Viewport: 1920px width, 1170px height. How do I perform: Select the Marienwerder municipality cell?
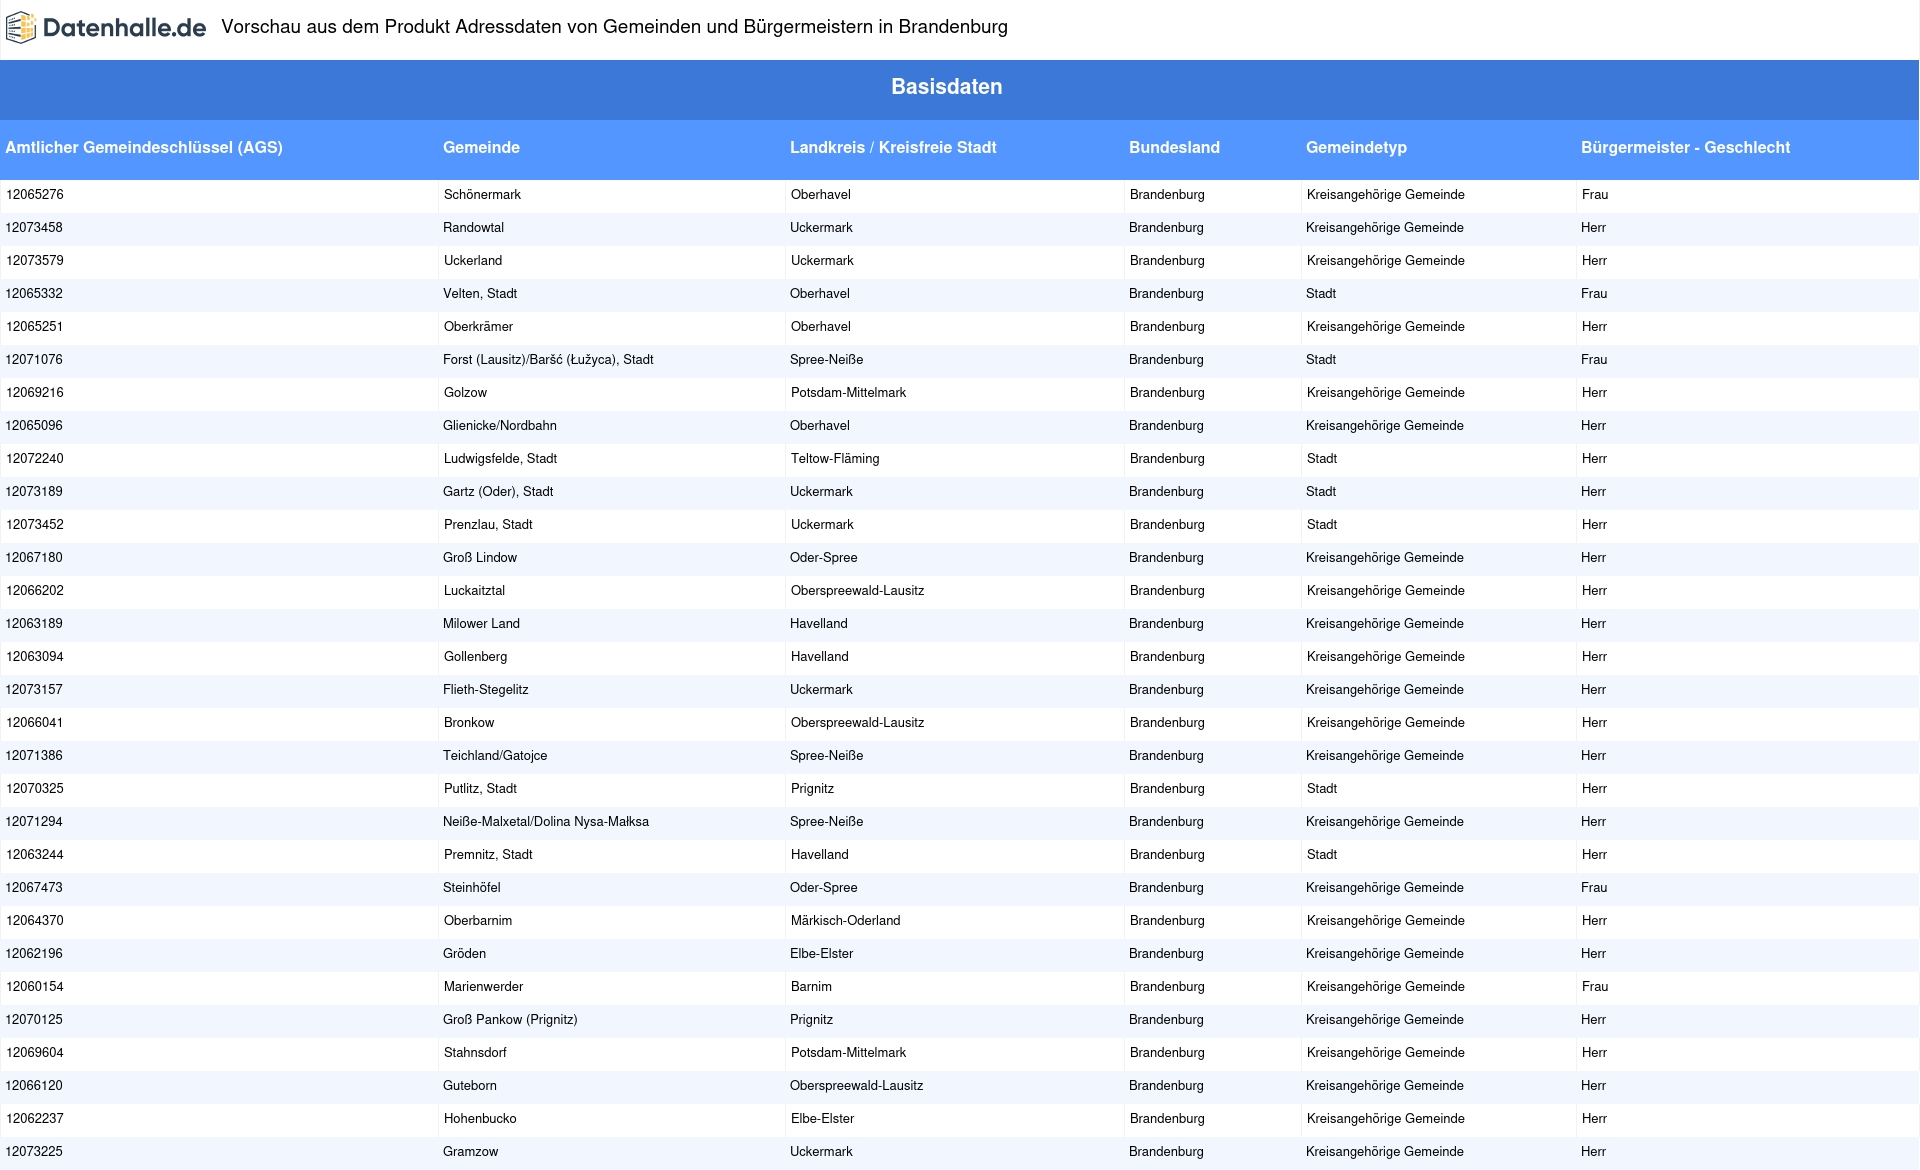pos(483,987)
